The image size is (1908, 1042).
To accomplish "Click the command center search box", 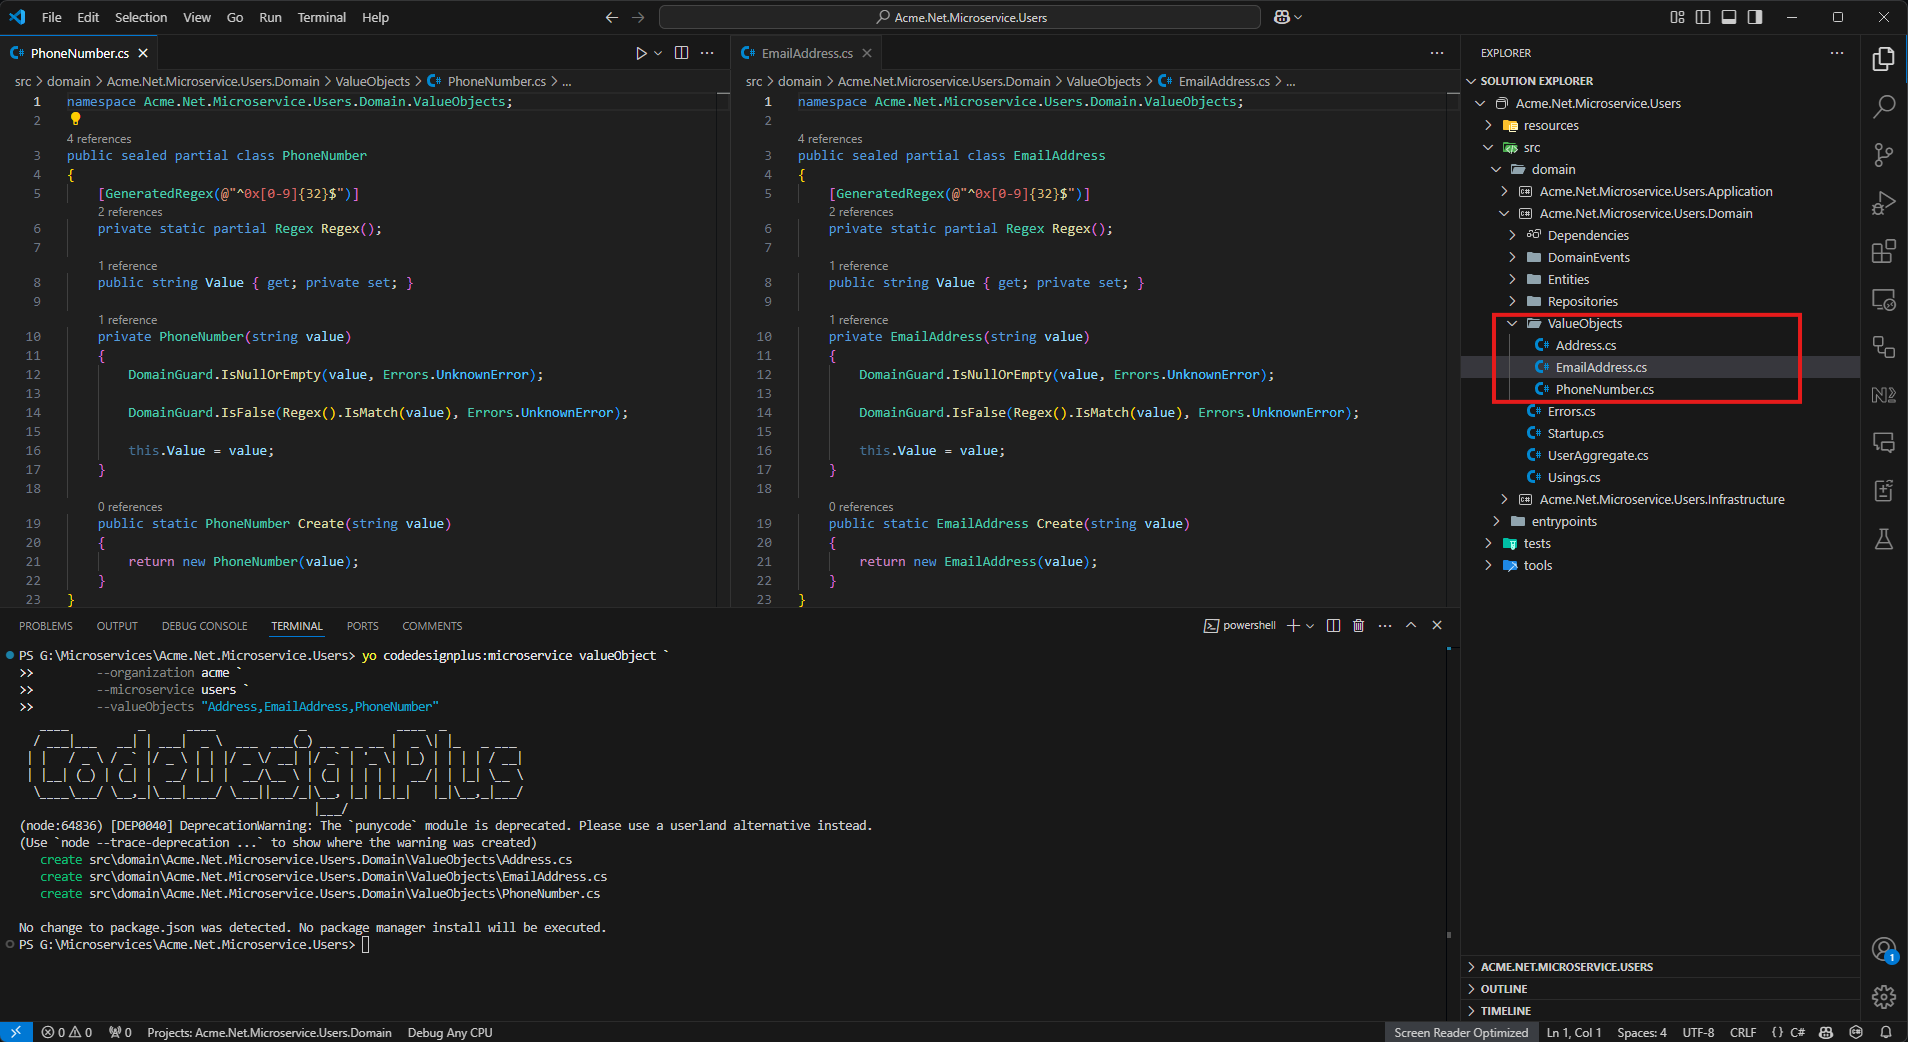I will click(x=960, y=17).
